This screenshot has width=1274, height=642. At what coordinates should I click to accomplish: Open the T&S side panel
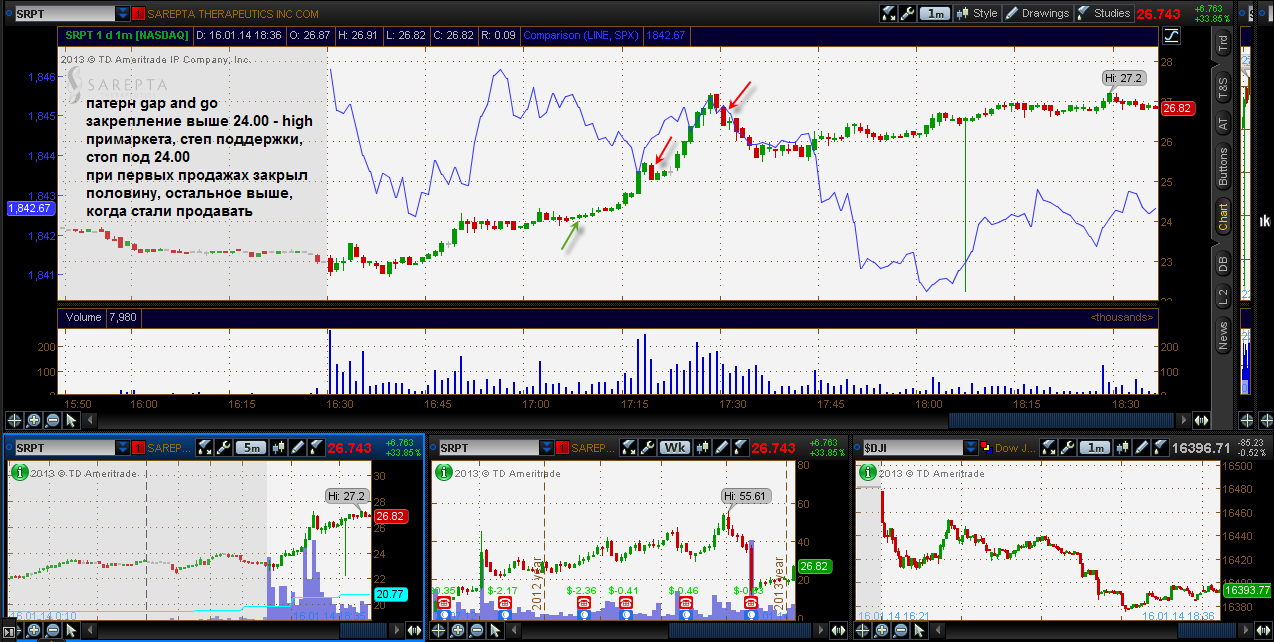1222,87
